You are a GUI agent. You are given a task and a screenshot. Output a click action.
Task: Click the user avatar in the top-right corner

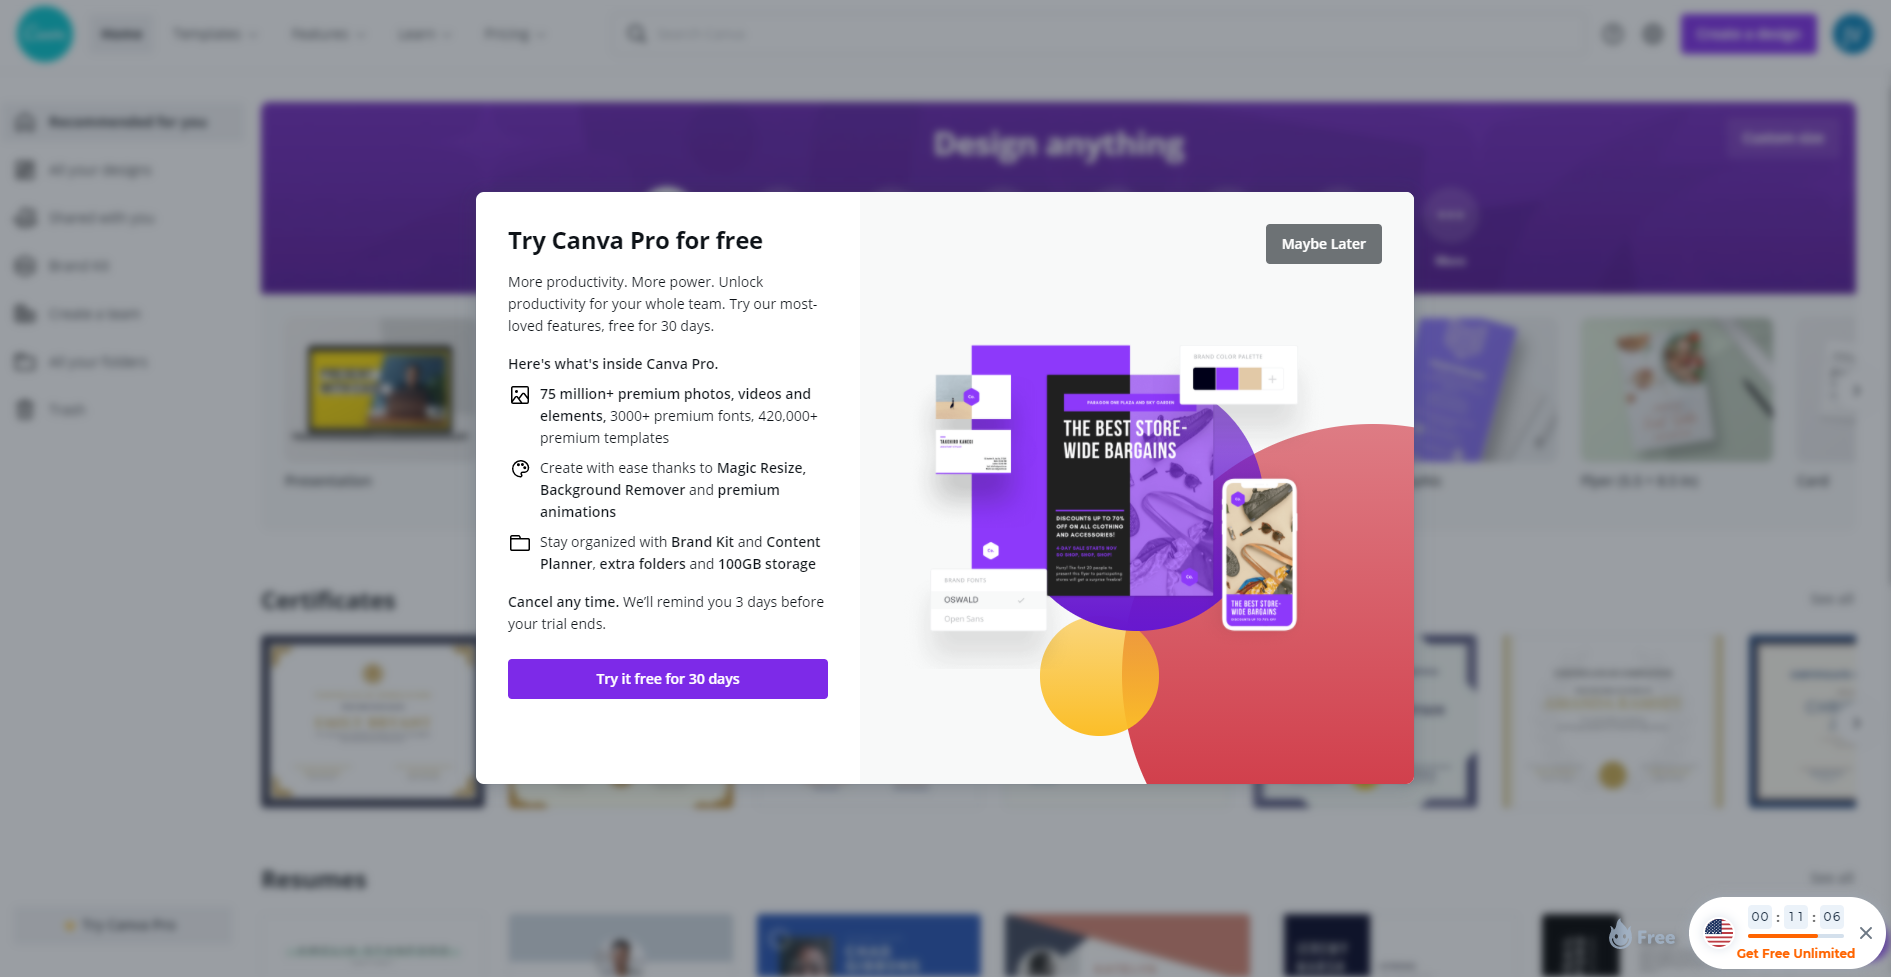(x=1853, y=34)
